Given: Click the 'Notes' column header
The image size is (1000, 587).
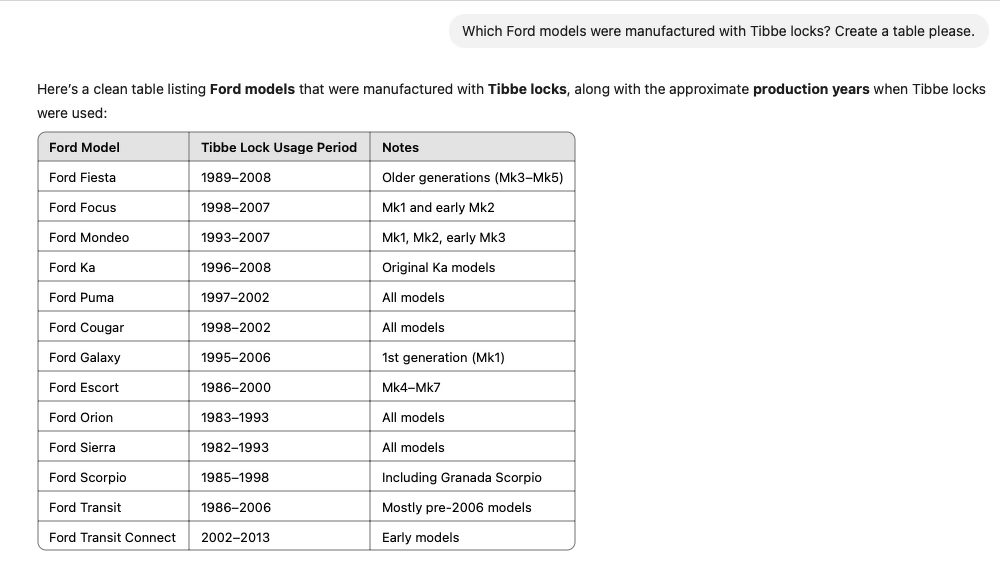Looking at the screenshot, I should click(x=400, y=147).
